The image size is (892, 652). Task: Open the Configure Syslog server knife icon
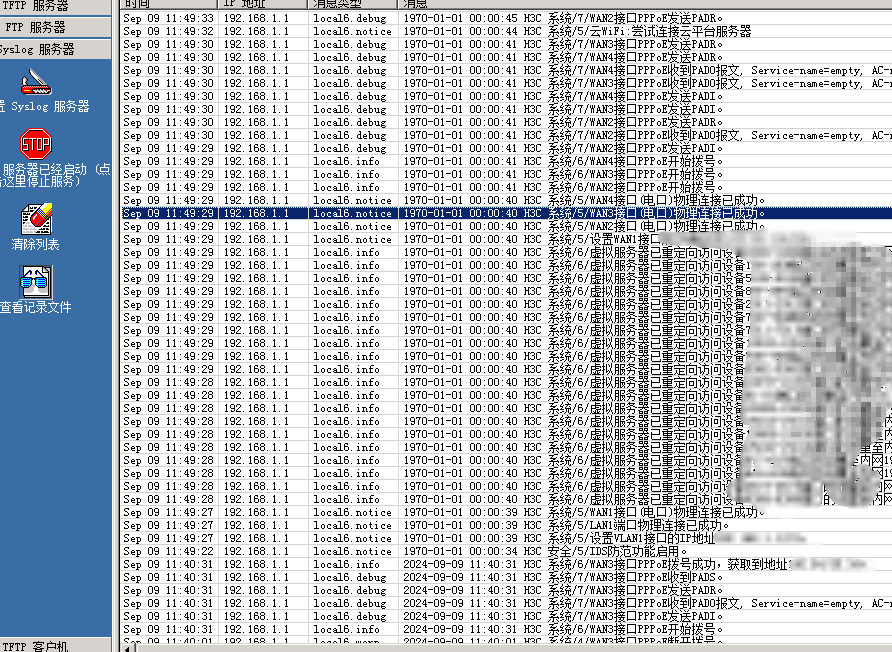tap(36, 82)
